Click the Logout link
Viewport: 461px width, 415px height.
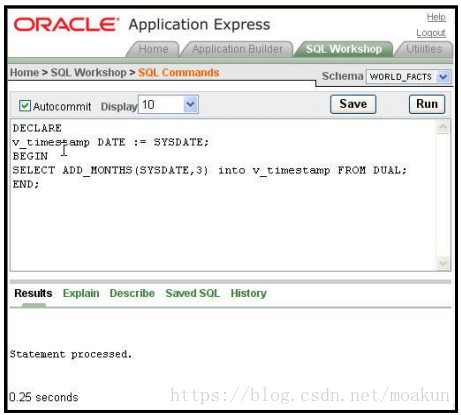click(431, 33)
